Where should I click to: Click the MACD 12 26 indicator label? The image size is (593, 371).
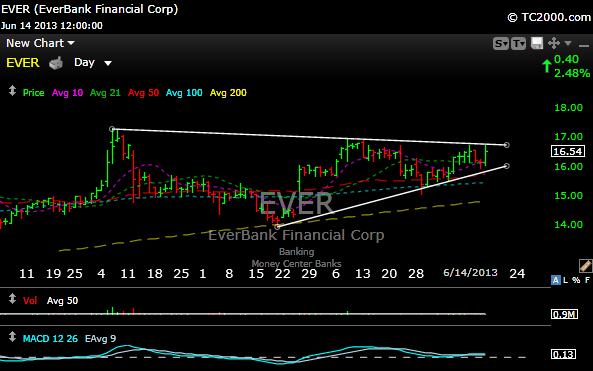(x=50, y=338)
